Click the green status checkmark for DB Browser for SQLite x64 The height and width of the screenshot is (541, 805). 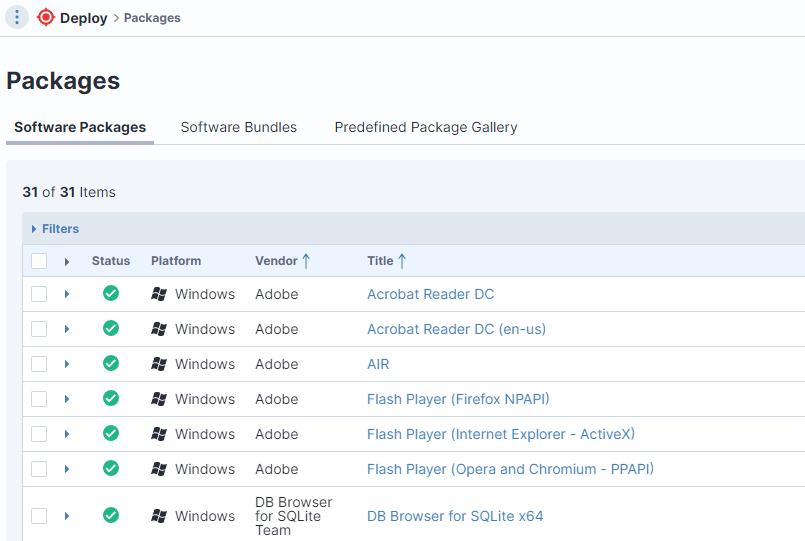pos(111,515)
